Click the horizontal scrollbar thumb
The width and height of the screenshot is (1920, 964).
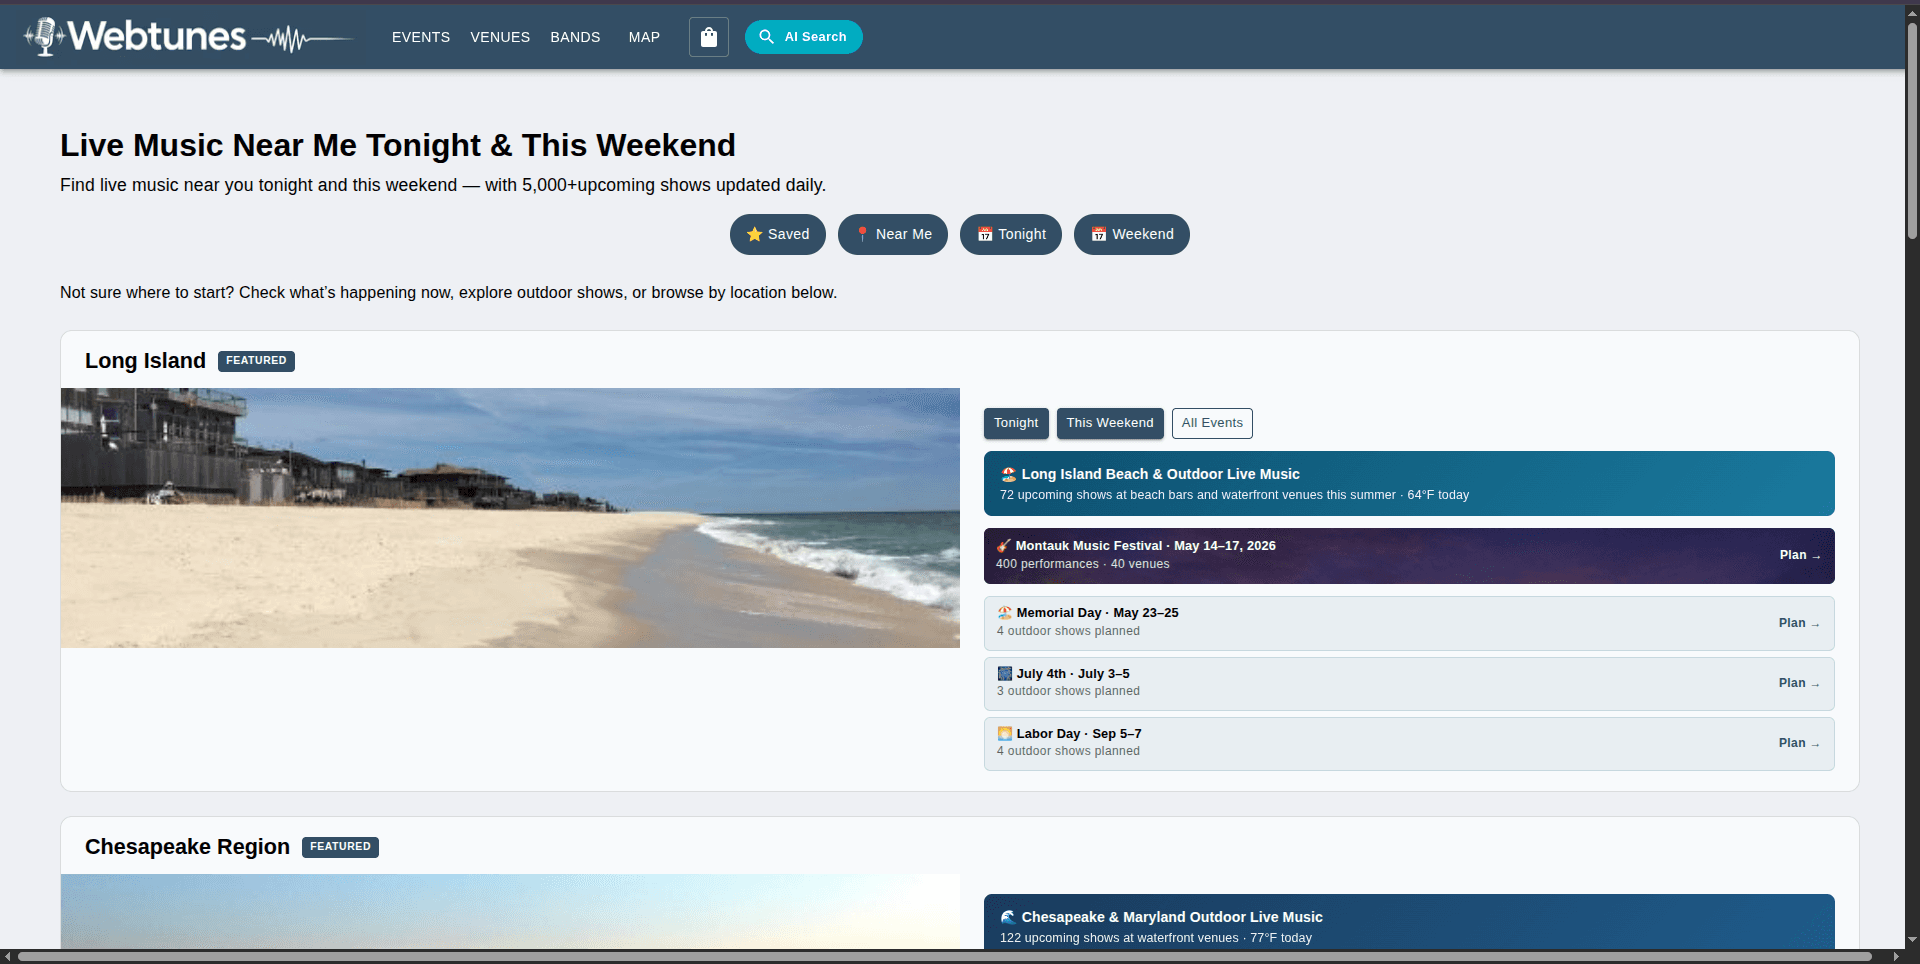click(x=945, y=957)
